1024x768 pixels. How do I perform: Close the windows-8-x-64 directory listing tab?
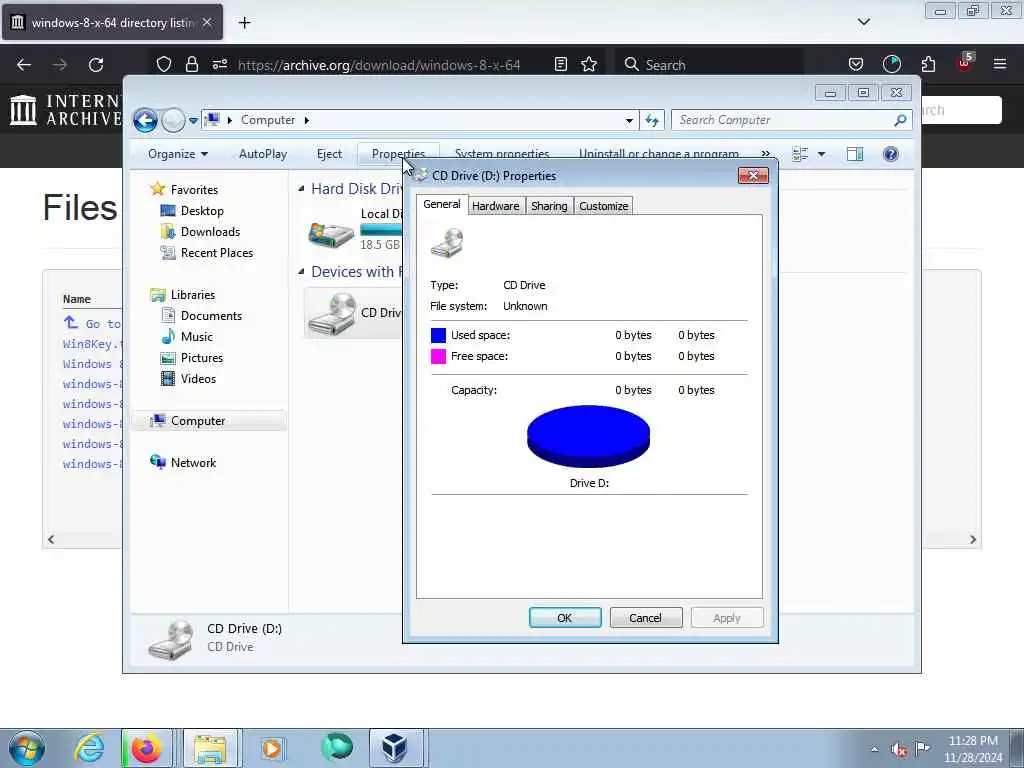[x=207, y=22]
